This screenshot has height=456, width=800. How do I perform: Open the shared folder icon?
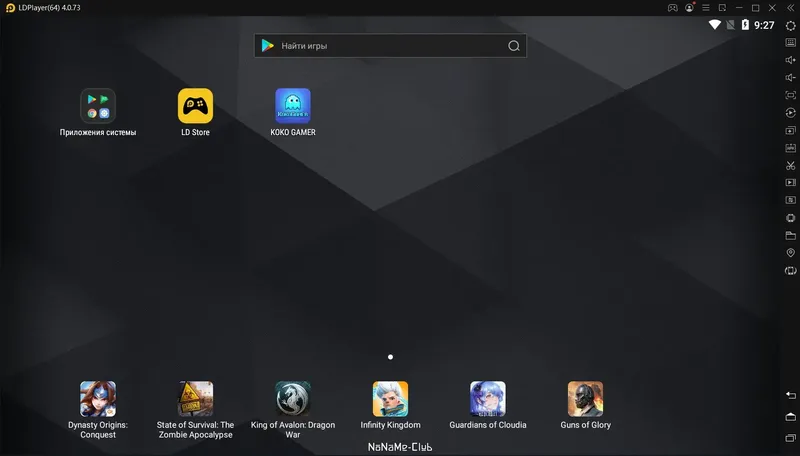[x=790, y=236]
